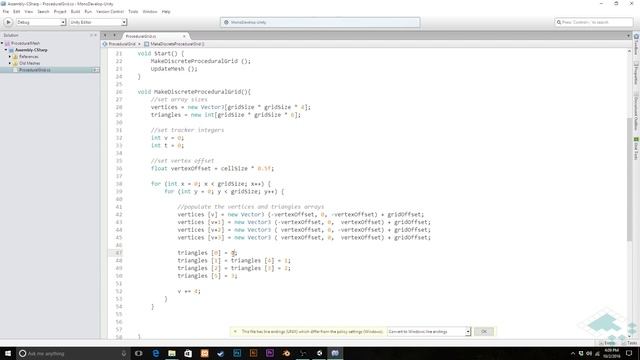Screen dimensions: 640x360
Task: Navigate to next tab arrow
Action: [114, 36]
